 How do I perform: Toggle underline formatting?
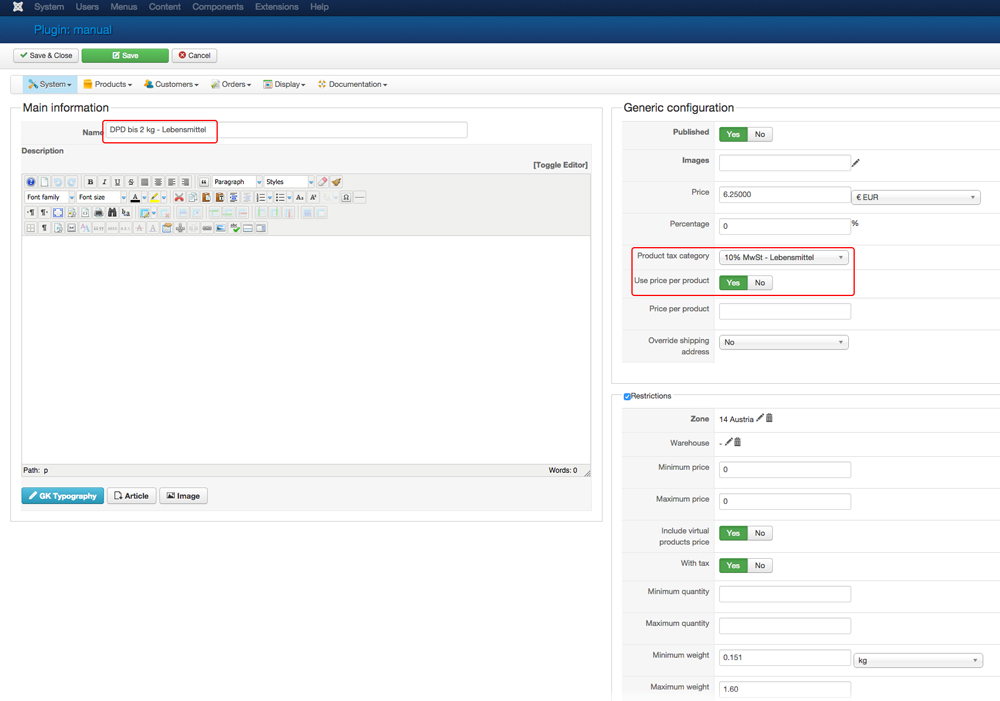click(x=117, y=182)
